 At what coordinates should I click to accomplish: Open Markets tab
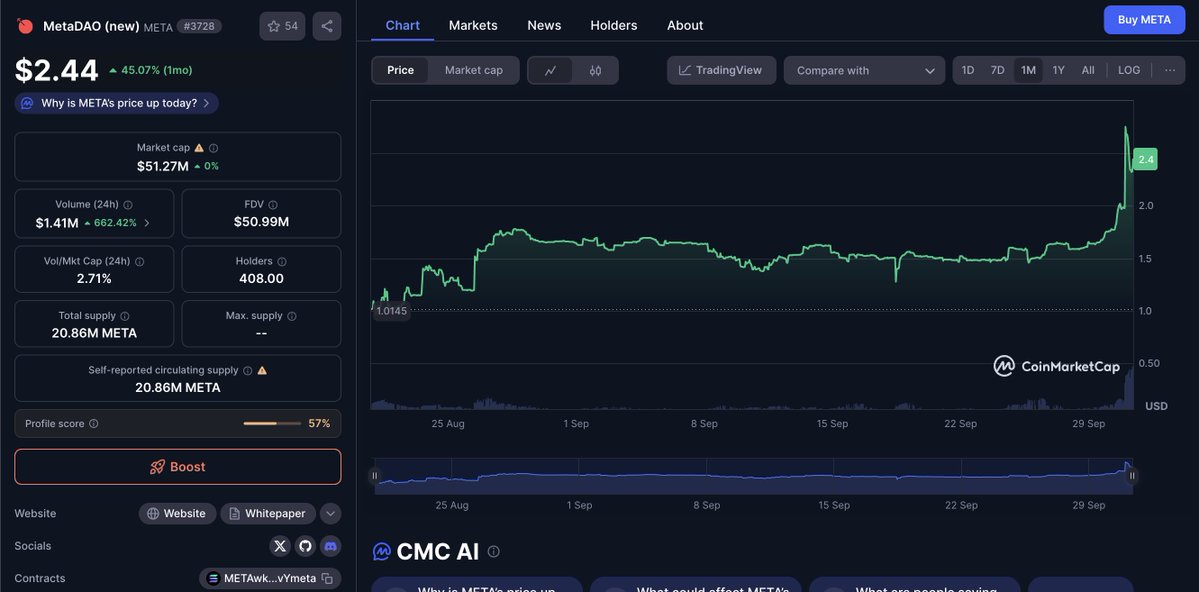click(x=473, y=25)
